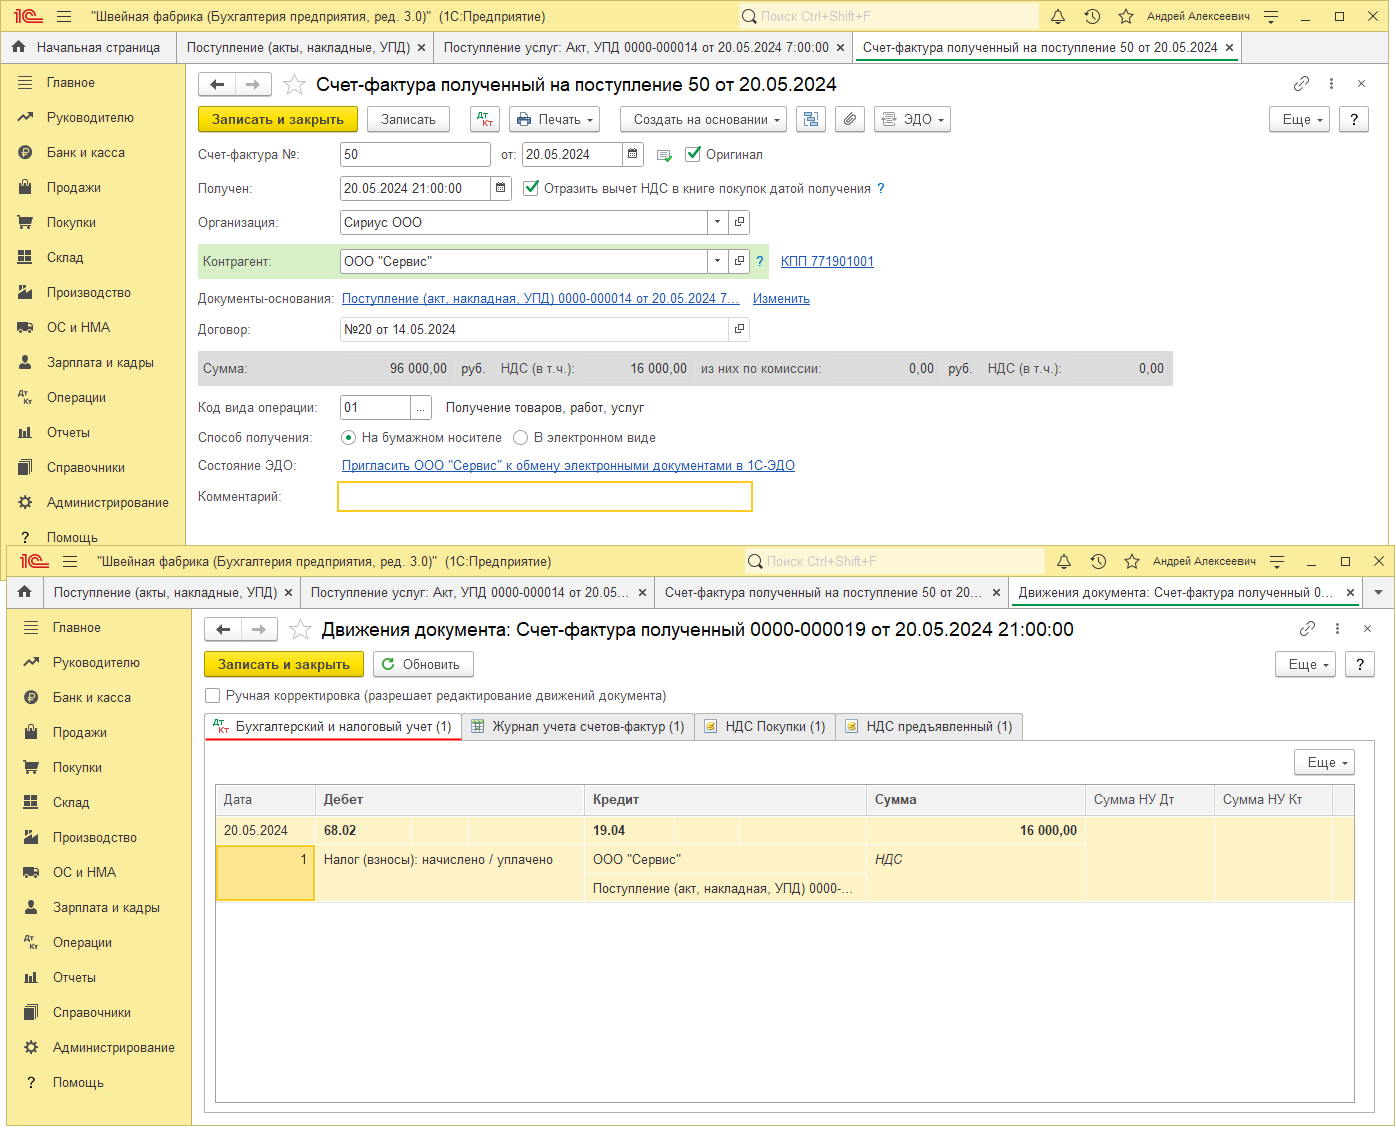
Task: Open the КПП 771901001 link
Action: pos(827,261)
